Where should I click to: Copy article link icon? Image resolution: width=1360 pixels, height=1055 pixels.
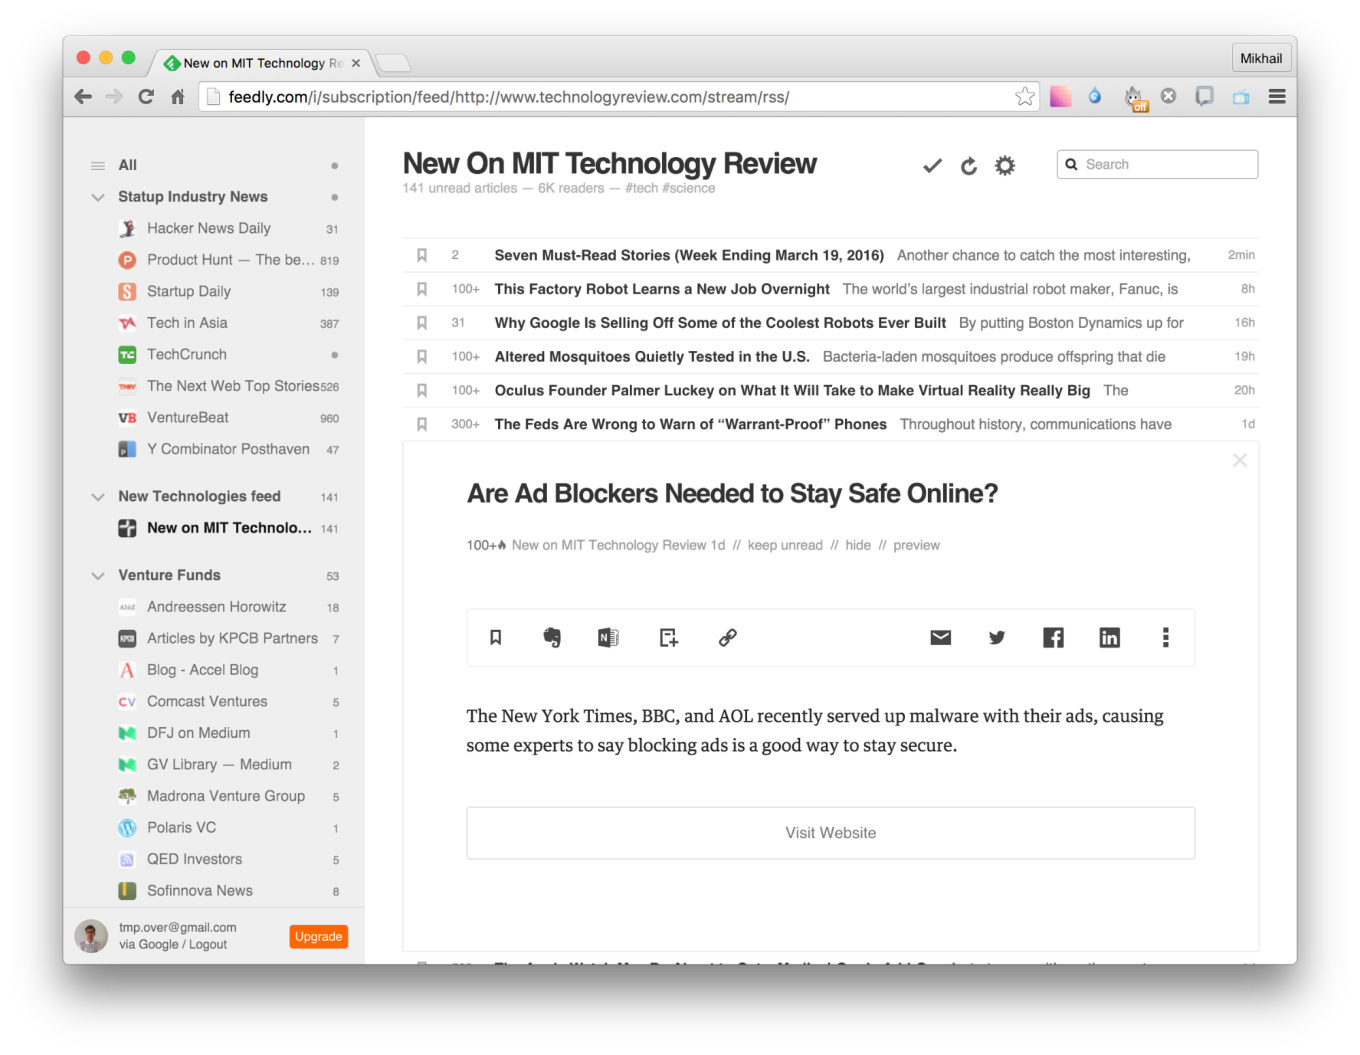(728, 637)
